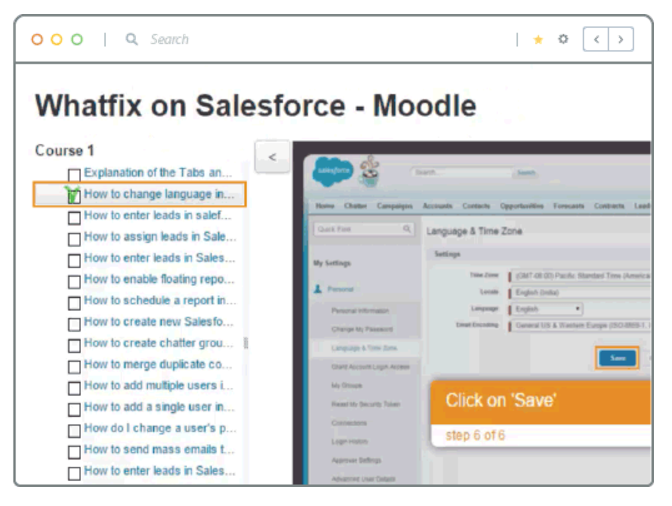This screenshot has height=506, width=672.
Task: Select Change My Password in sidebar
Action: coord(362,329)
